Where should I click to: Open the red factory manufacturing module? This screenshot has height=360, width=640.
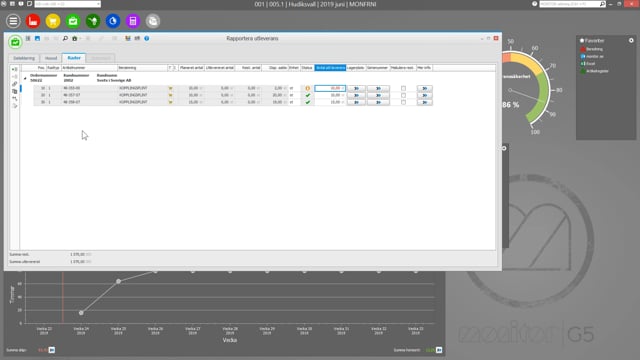tap(33, 21)
